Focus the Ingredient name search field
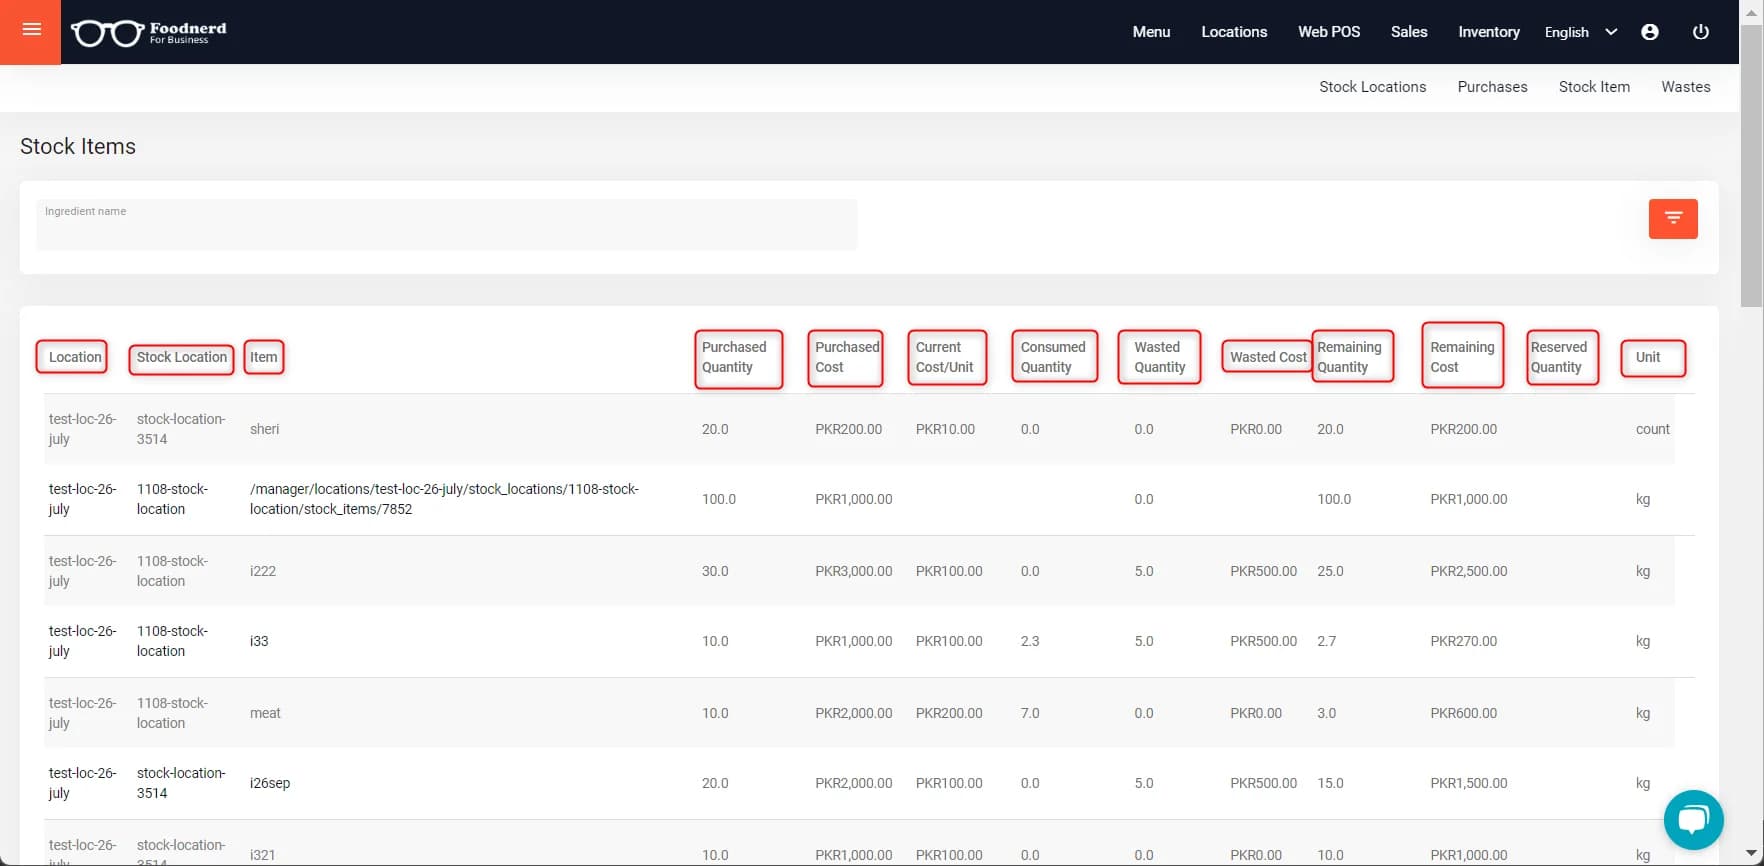Viewport: 1764px width, 866px height. [x=447, y=225]
